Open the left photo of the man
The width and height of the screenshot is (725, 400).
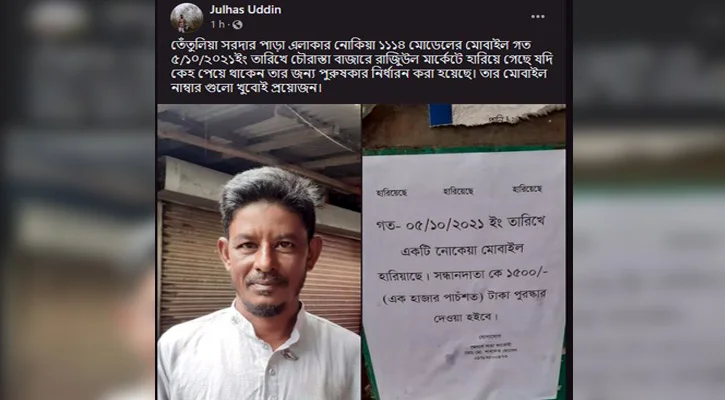(259, 252)
